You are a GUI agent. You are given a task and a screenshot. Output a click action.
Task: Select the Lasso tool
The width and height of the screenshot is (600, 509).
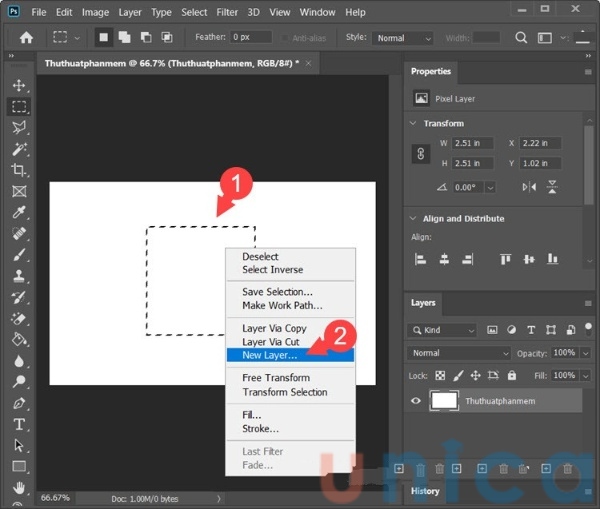(19, 127)
